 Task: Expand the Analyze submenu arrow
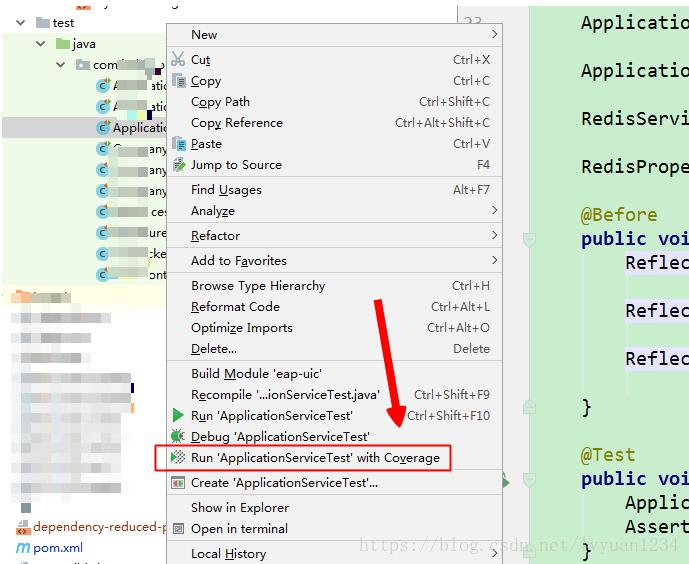tap(495, 210)
